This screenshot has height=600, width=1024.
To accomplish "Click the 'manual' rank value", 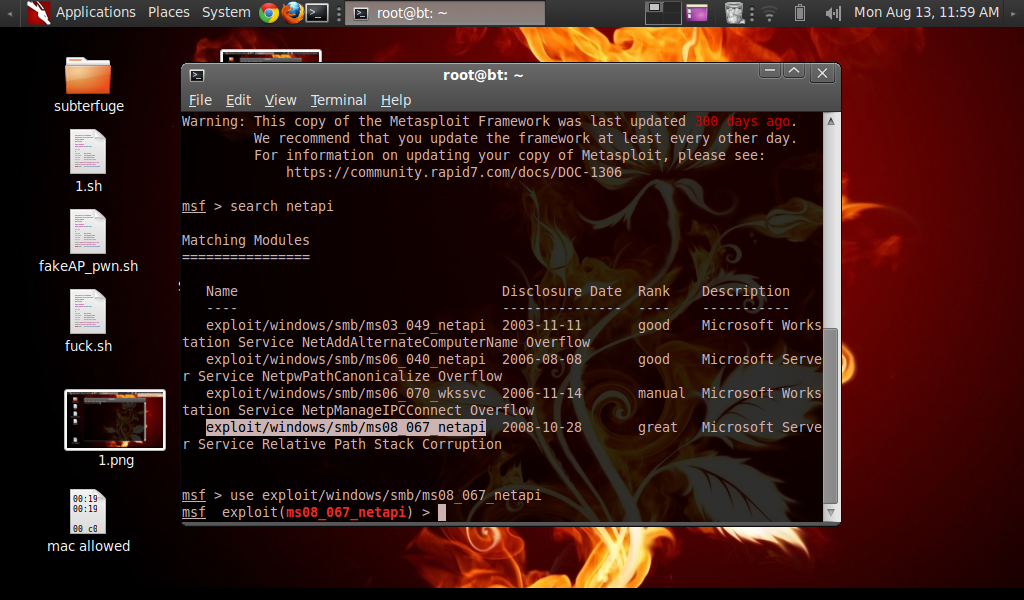I will click(662, 393).
